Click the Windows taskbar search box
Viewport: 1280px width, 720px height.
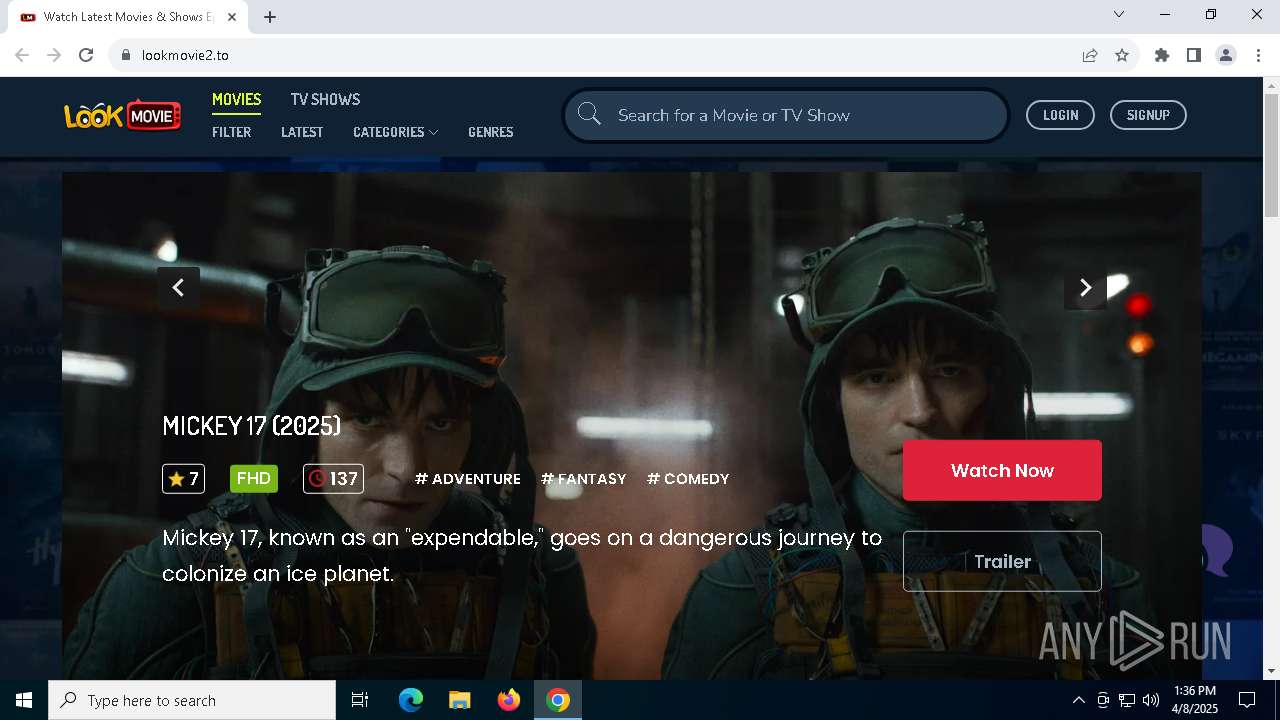click(x=192, y=700)
